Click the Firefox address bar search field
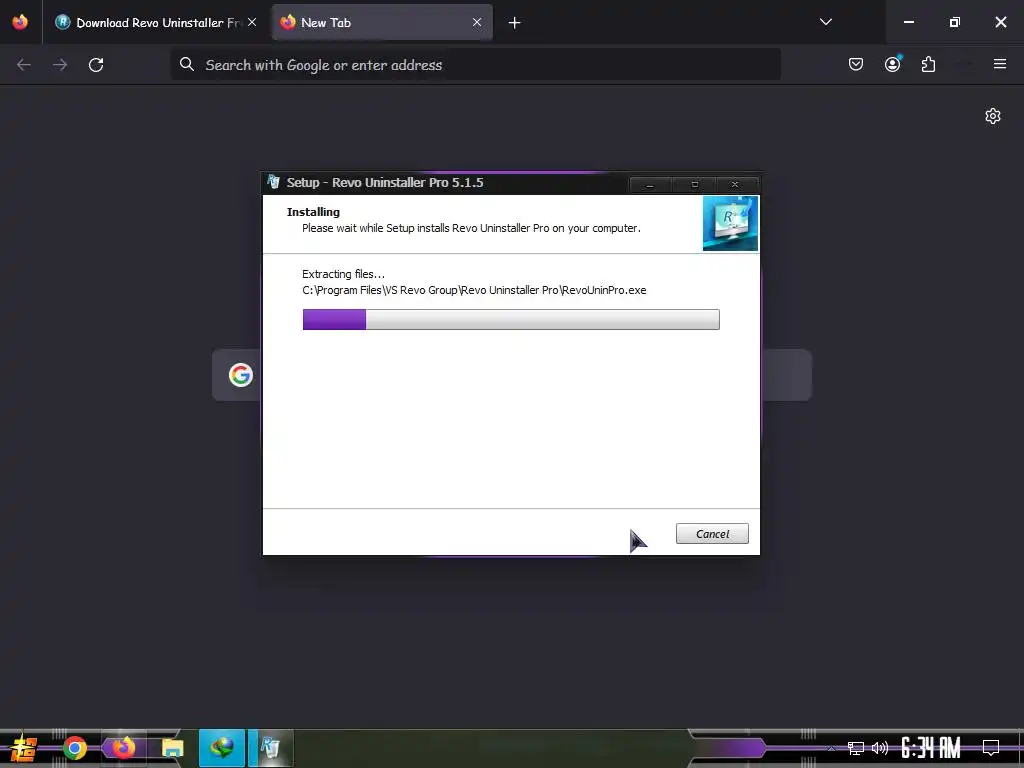This screenshot has height=768, width=1024. tap(475, 65)
